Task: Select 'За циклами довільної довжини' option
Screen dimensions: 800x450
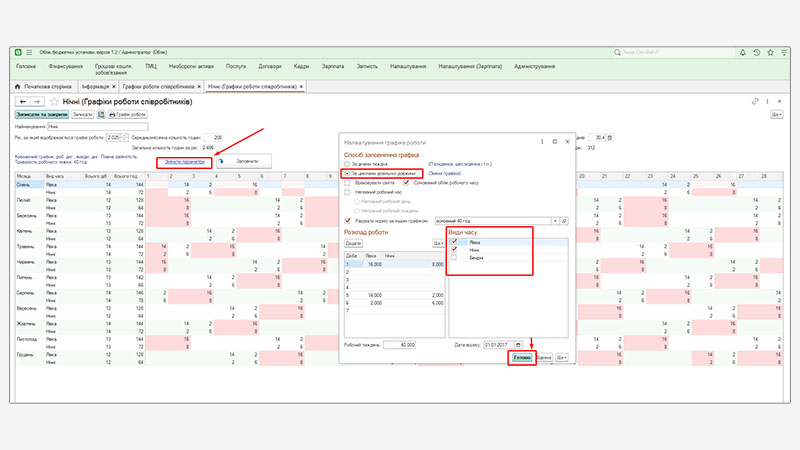Action: point(347,173)
